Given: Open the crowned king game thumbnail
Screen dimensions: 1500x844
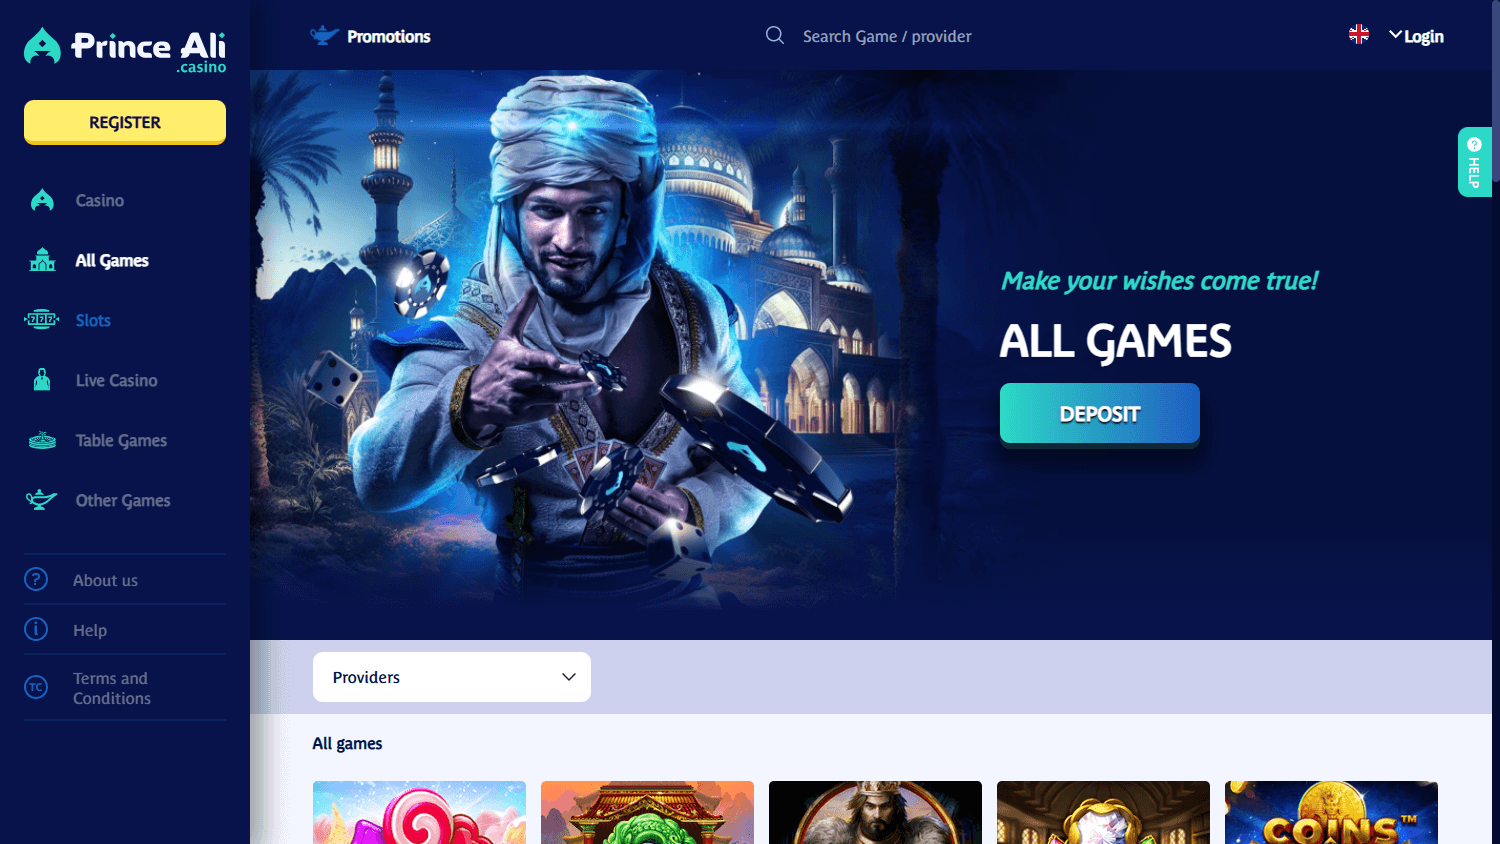Looking at the screenshot, I should pyautogui.click(x=875, y=812).
